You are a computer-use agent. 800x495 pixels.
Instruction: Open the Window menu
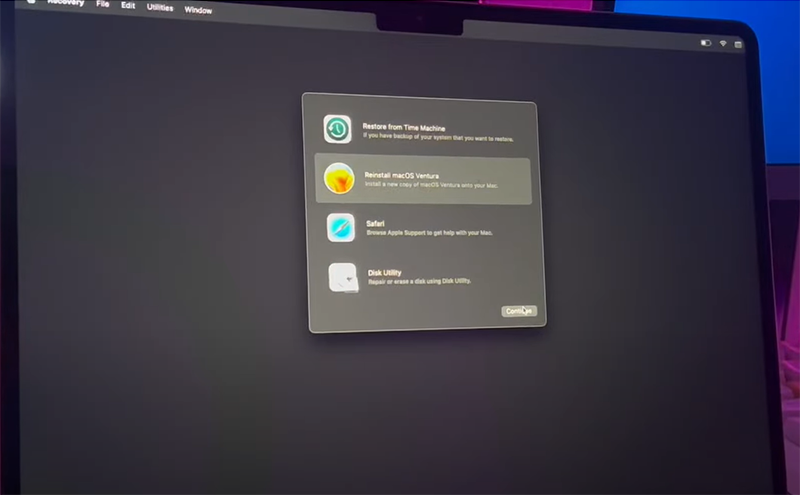198,10
